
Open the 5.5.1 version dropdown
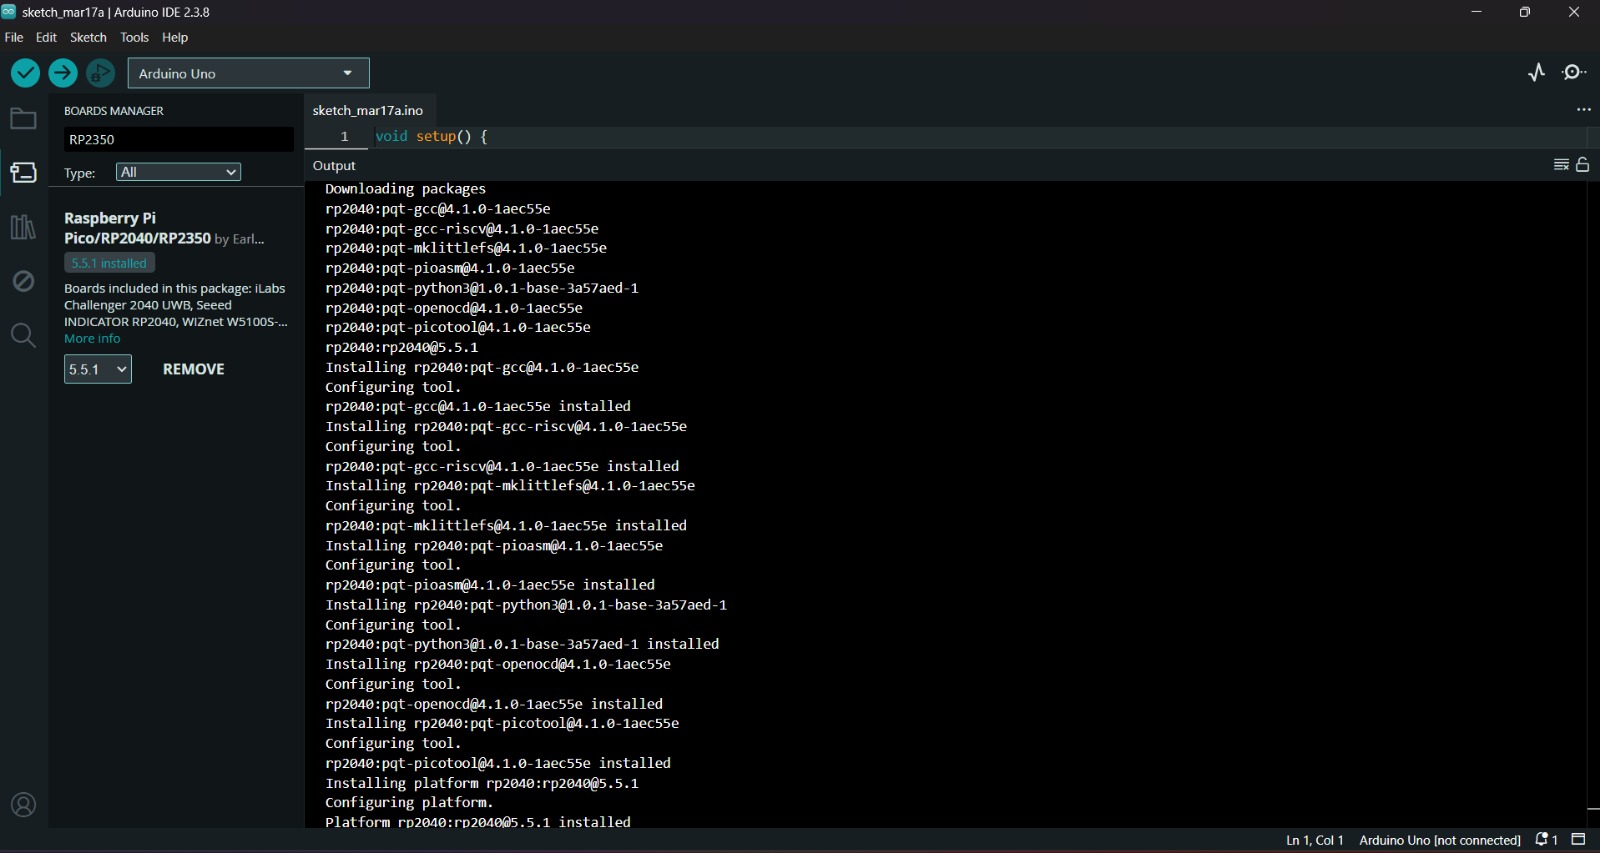click(x=98, y=369)
